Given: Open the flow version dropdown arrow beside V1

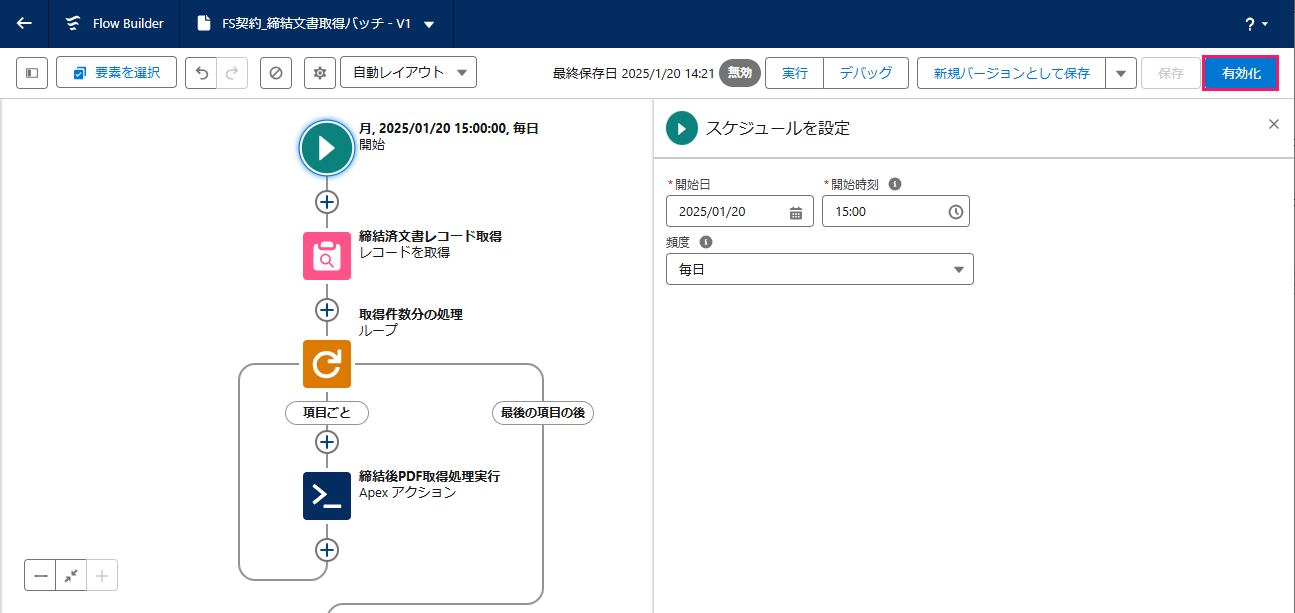Looking at the screenshot, I should pyautogui.click(x=429, y=24).
